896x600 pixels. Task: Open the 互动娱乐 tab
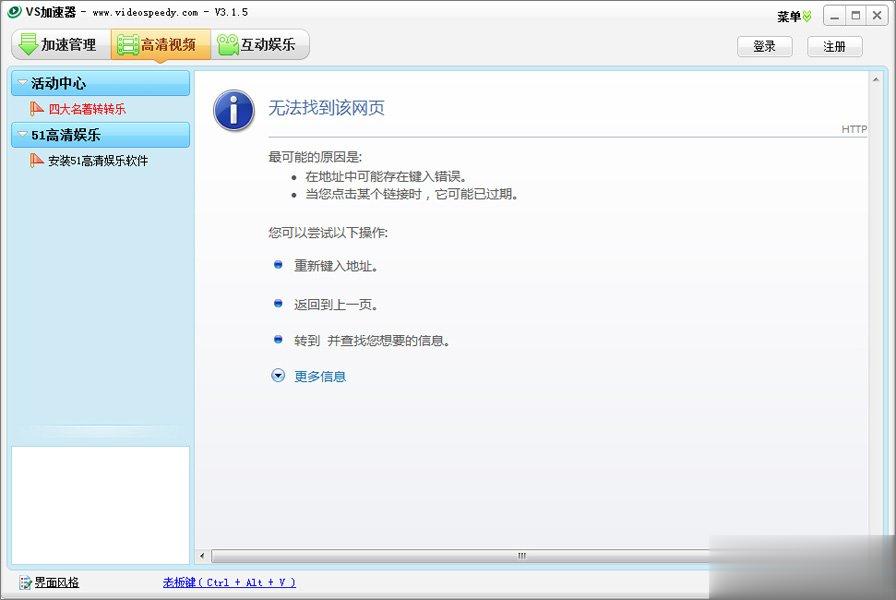pos(260,45)
